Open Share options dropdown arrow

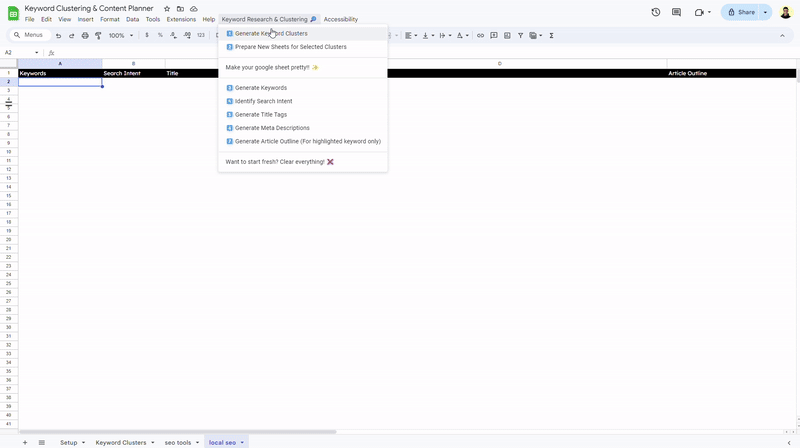tap(765, 12)
